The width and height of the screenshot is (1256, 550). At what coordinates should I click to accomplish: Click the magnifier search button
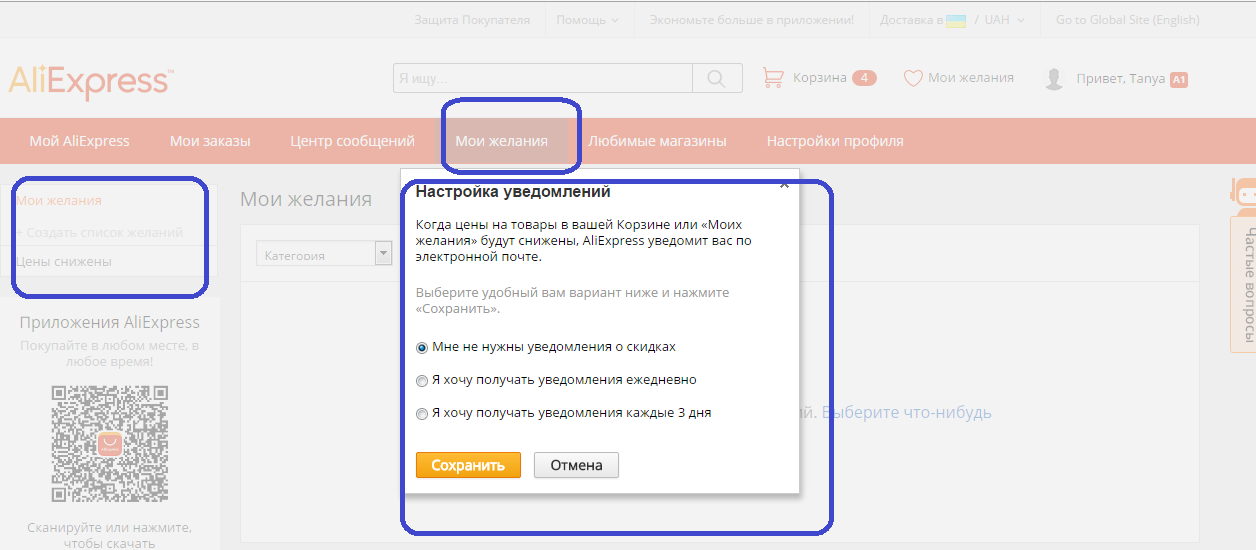[x=717, y=78]
